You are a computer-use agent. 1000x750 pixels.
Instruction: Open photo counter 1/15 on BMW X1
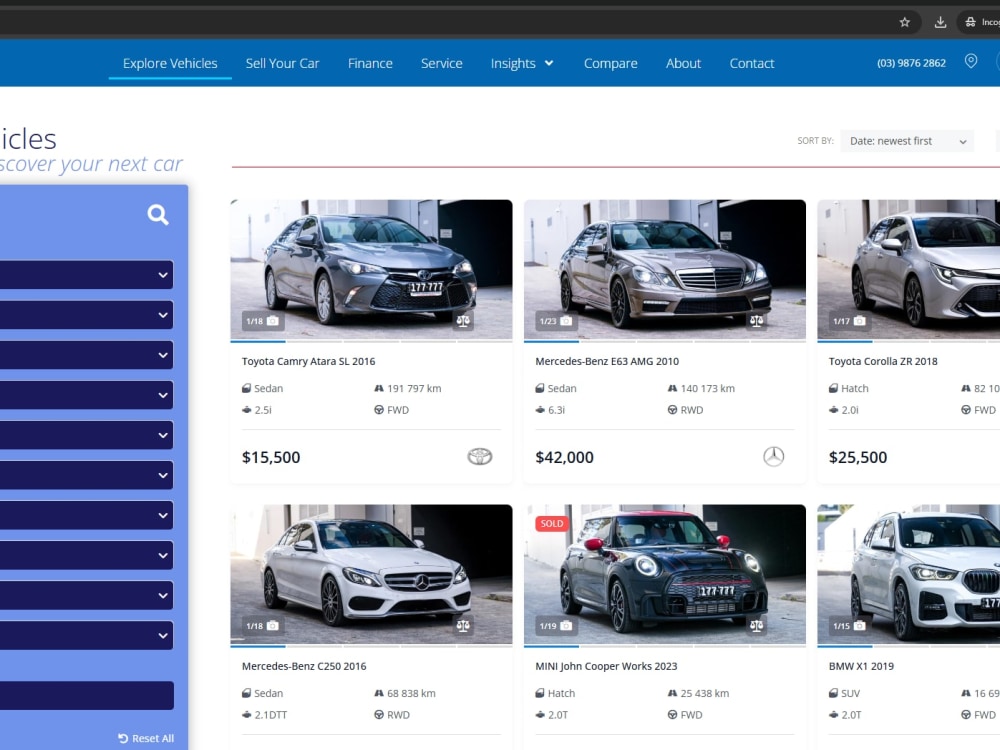click(849, 626)
